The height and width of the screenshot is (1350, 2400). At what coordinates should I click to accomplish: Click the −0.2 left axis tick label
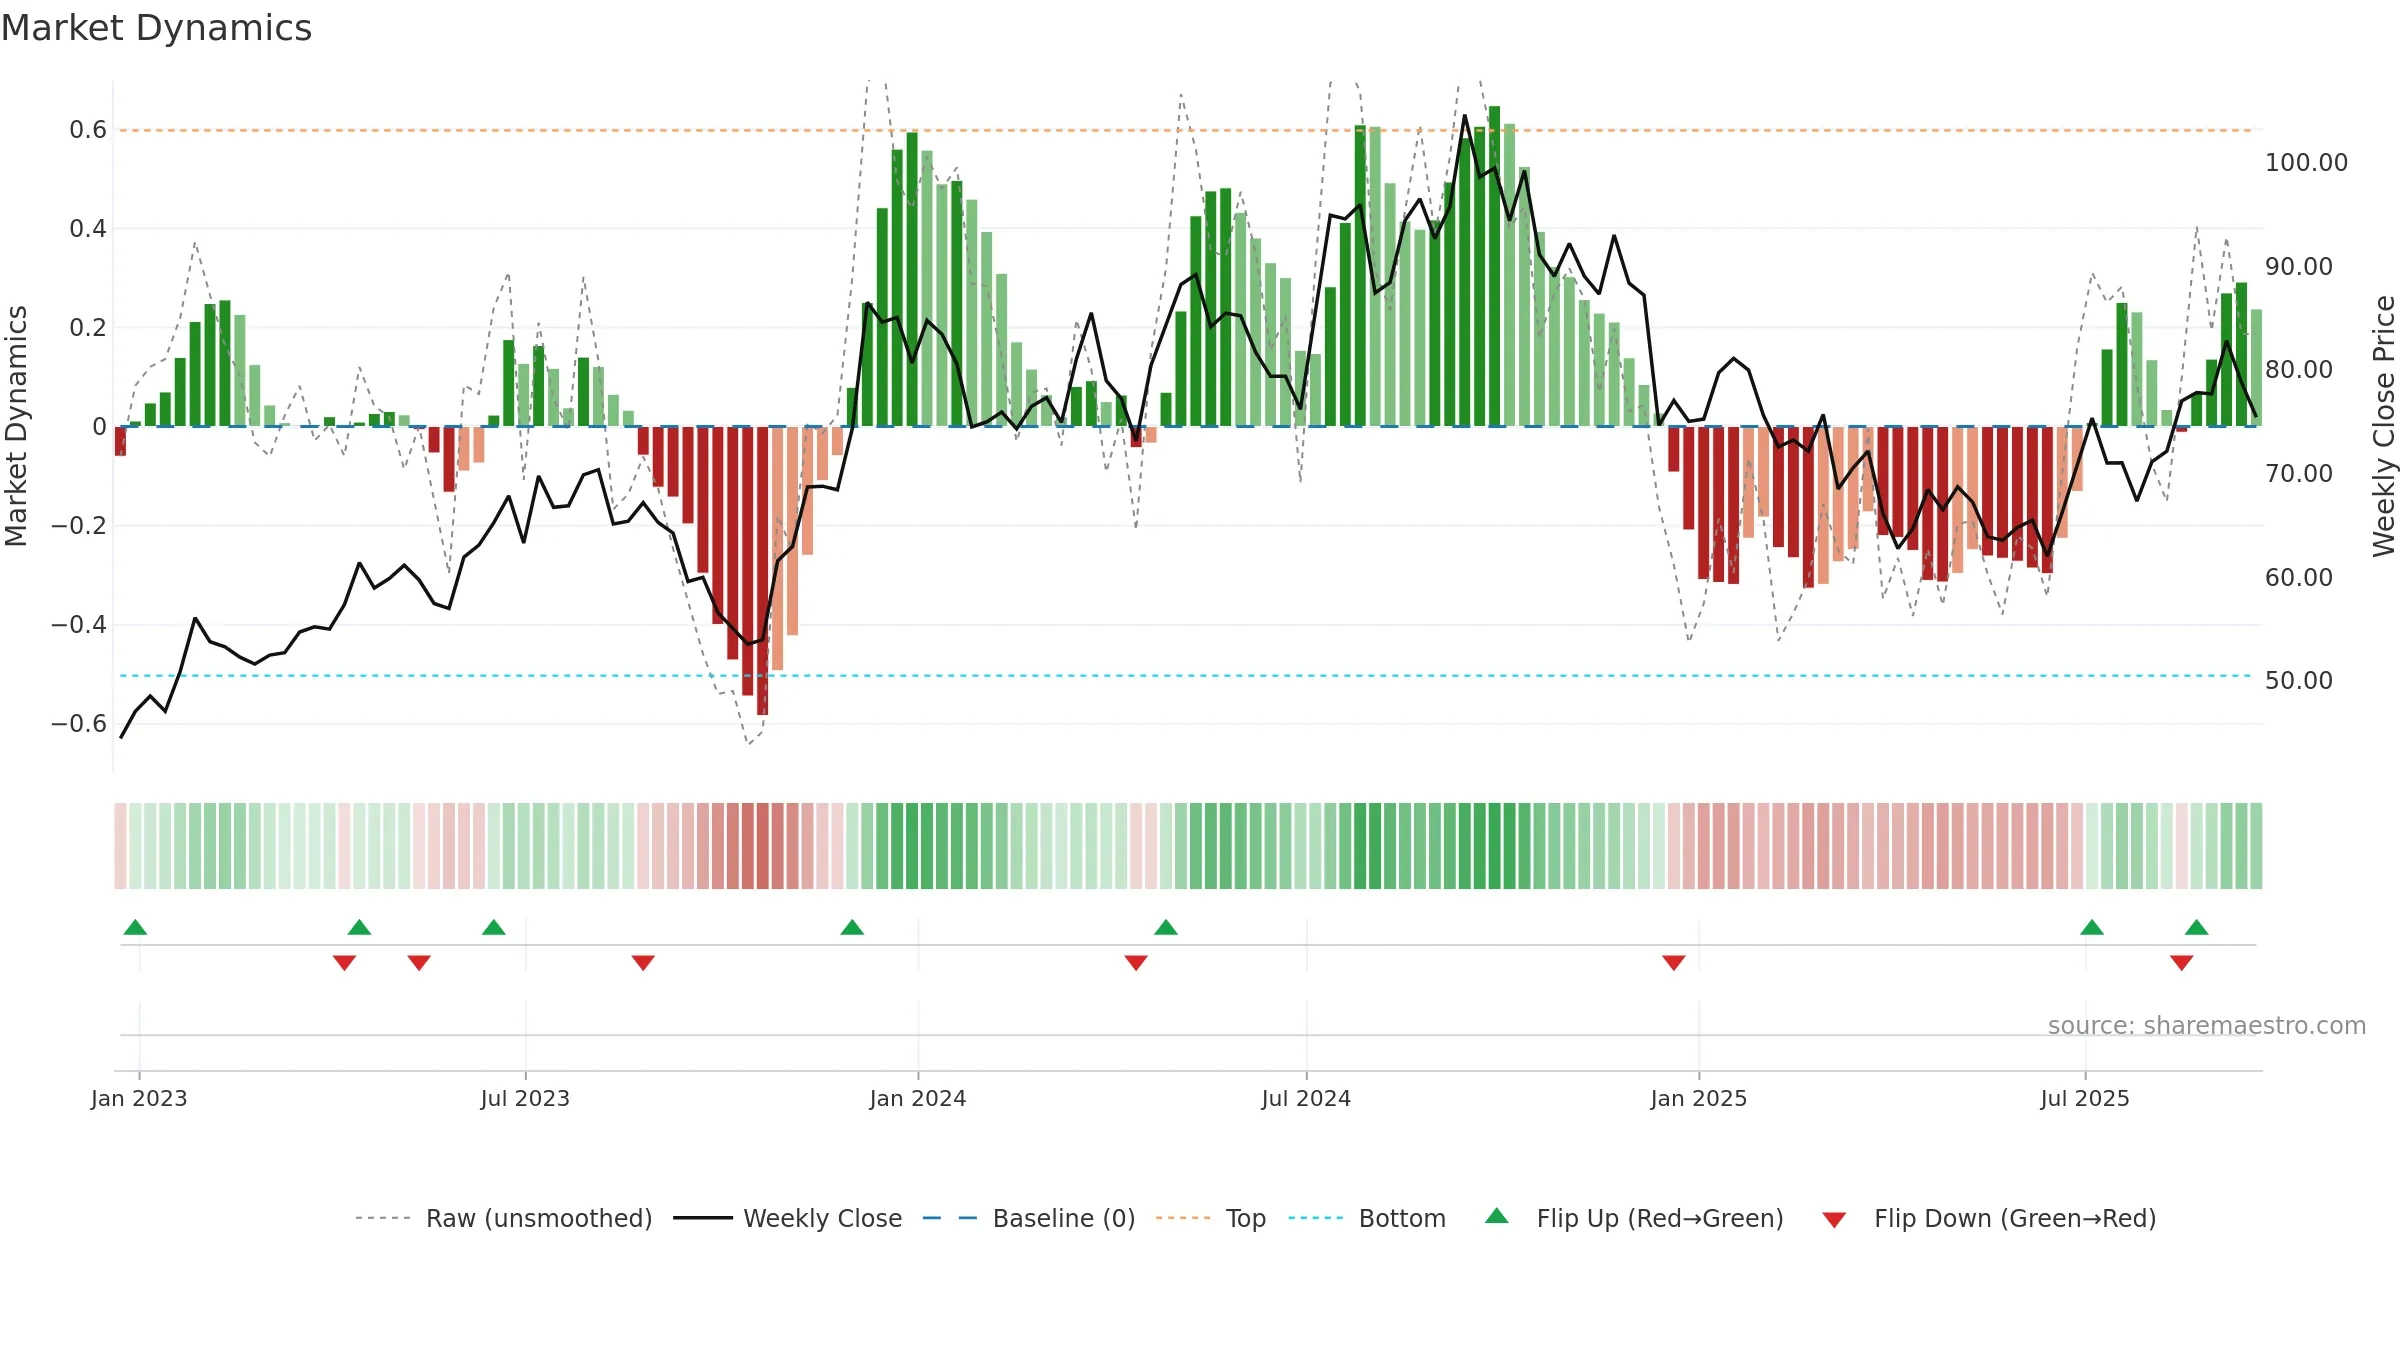(x=79, y=526)
